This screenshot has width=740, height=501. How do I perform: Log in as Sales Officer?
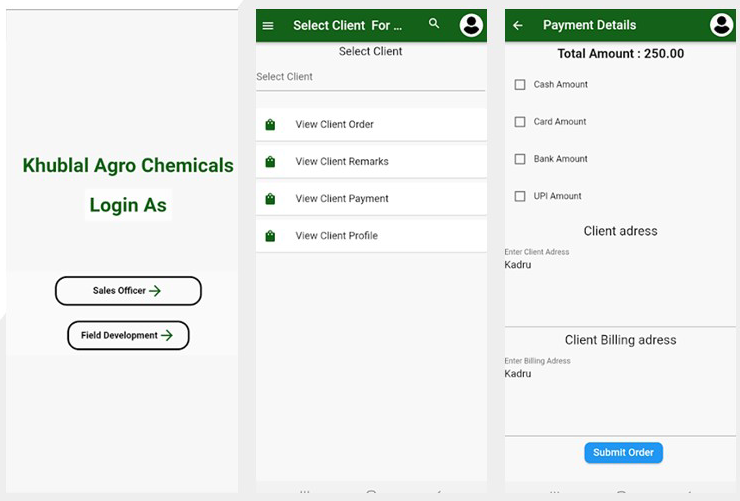pyautogui.click(x=128, y=291)
